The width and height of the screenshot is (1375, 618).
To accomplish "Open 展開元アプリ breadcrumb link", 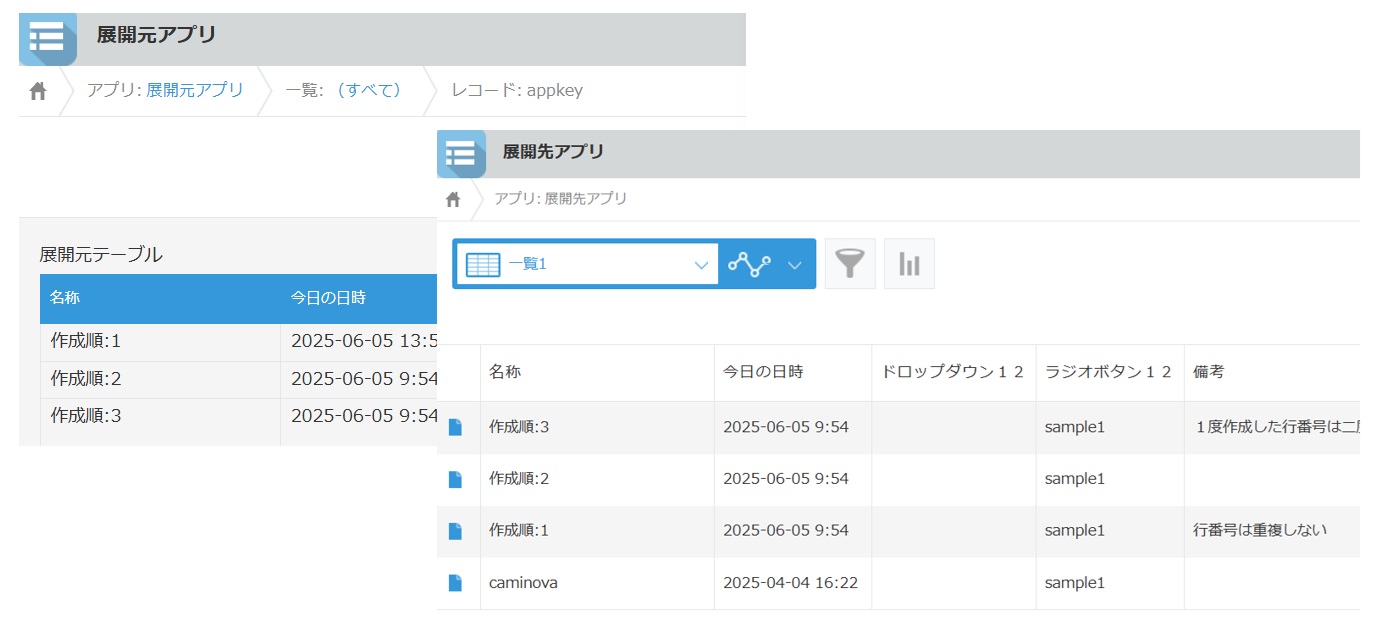I will click(x=195, y=90).
